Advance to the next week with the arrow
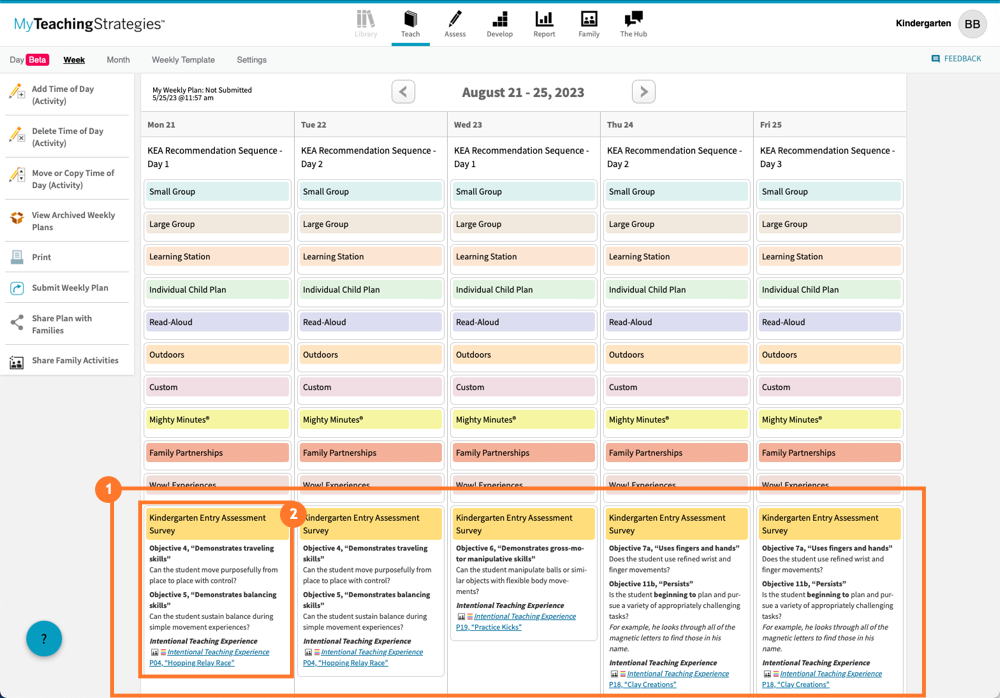The width and height of the screenshot is (1000, 698). (x=643, y=91)
